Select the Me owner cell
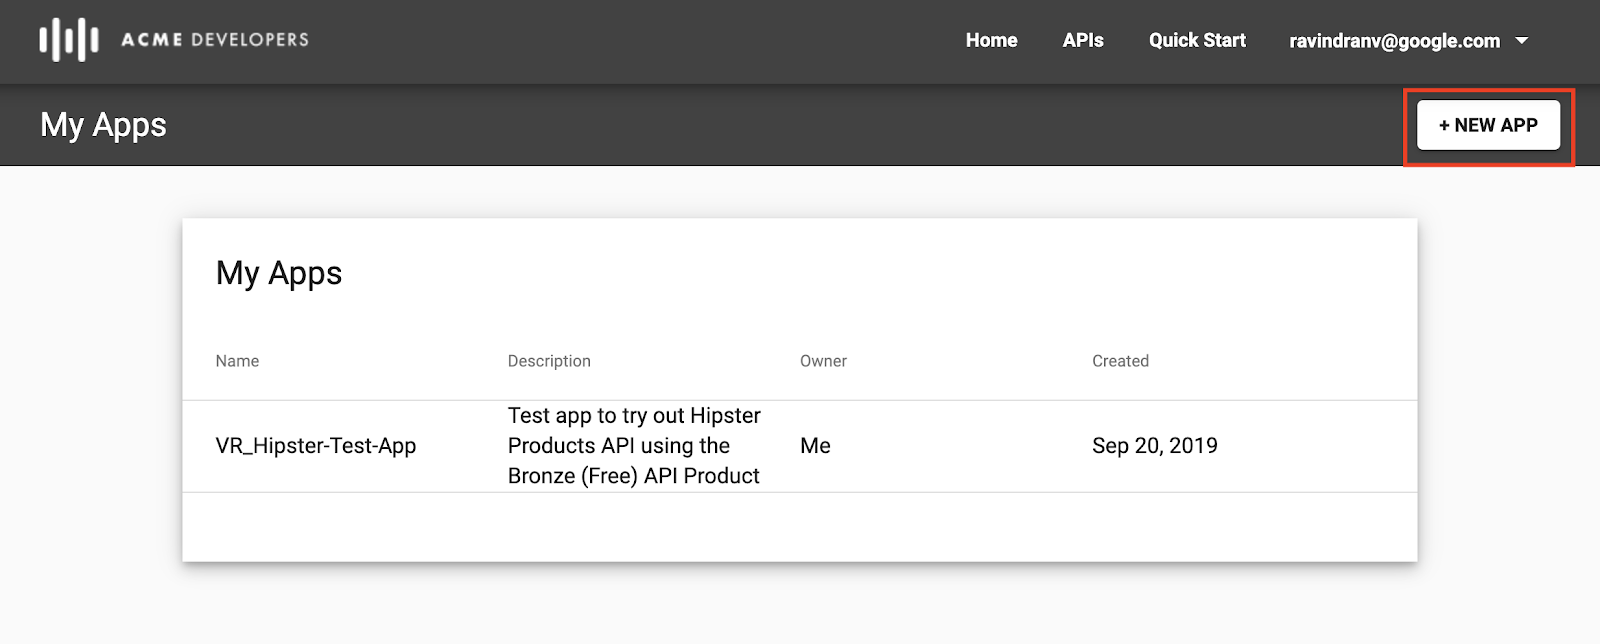The width and height of the screenshot is (1600, 644). [x=815, y=446]
